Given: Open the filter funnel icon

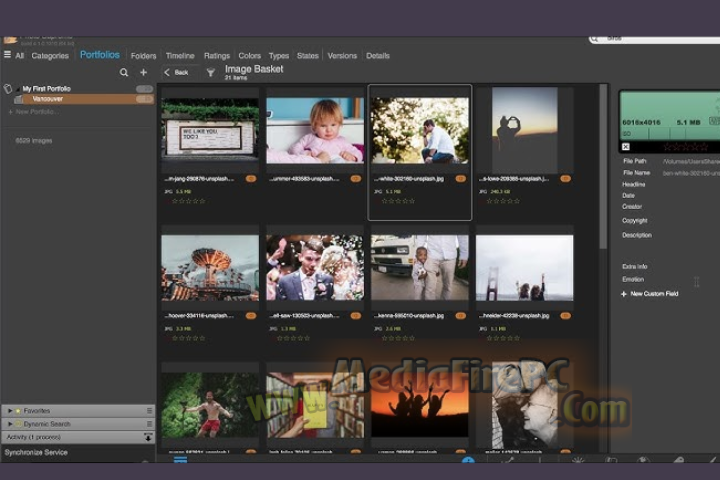Looking at the screenshot, I should click(x=210, y=73).
